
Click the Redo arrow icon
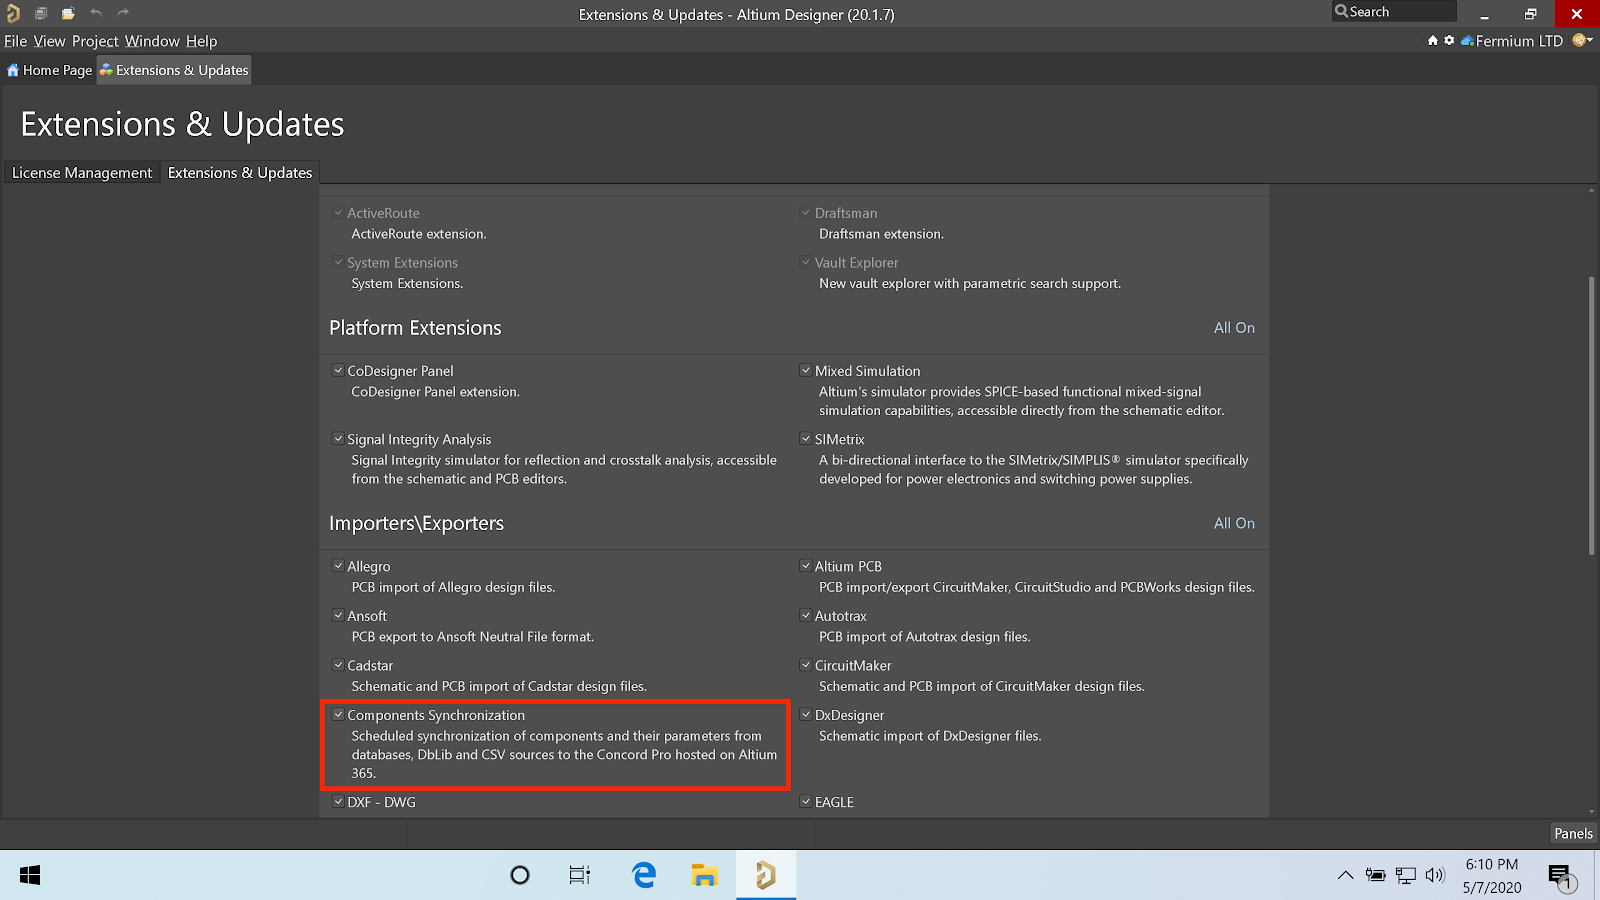[123, 13]
